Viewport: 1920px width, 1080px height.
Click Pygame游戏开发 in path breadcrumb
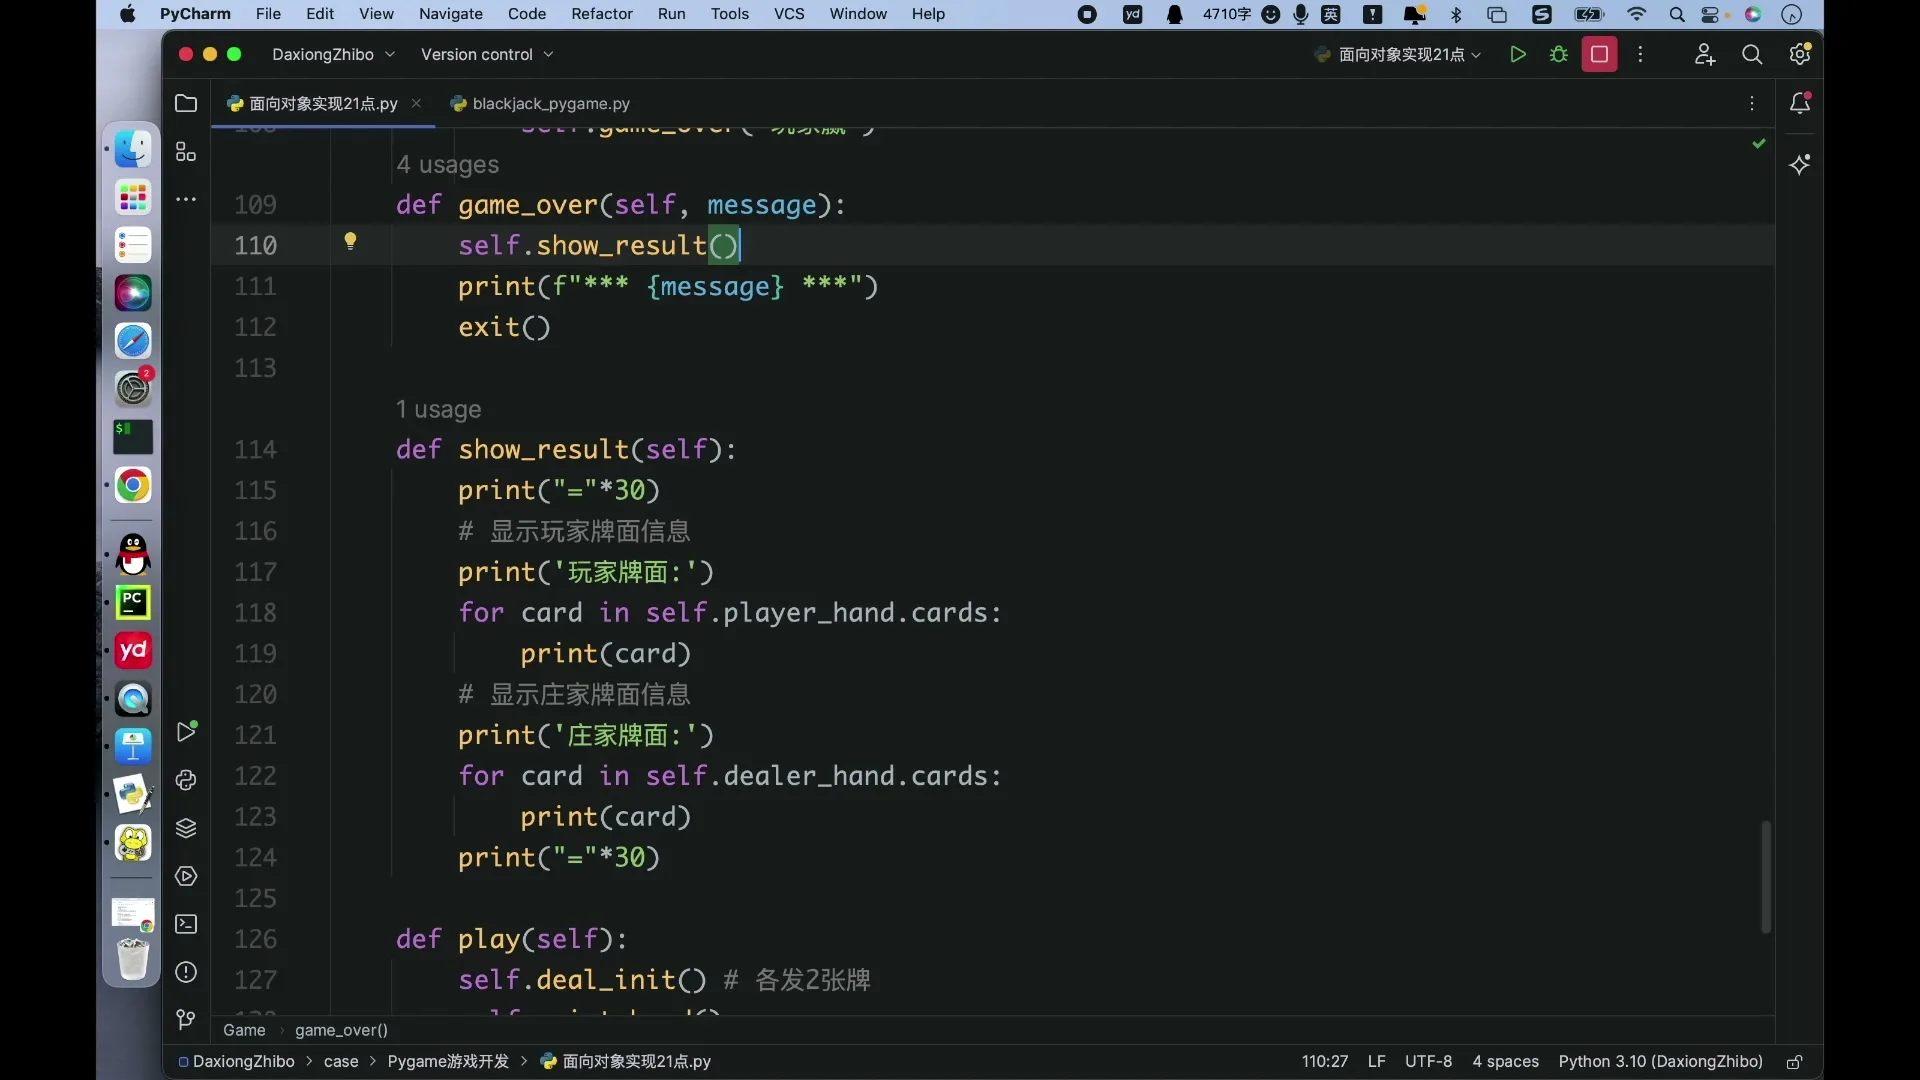point(448,1062)
